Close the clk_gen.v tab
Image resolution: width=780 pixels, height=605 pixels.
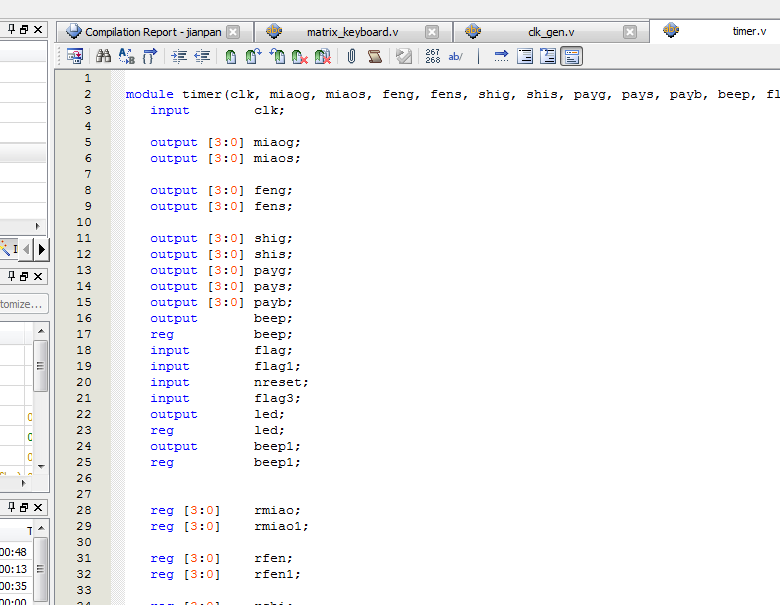[x=631, y=32]
